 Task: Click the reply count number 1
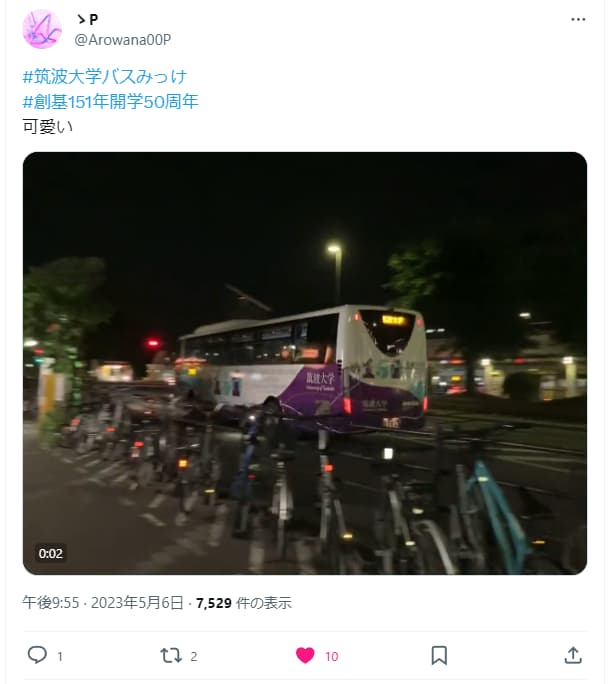(60, 657)
